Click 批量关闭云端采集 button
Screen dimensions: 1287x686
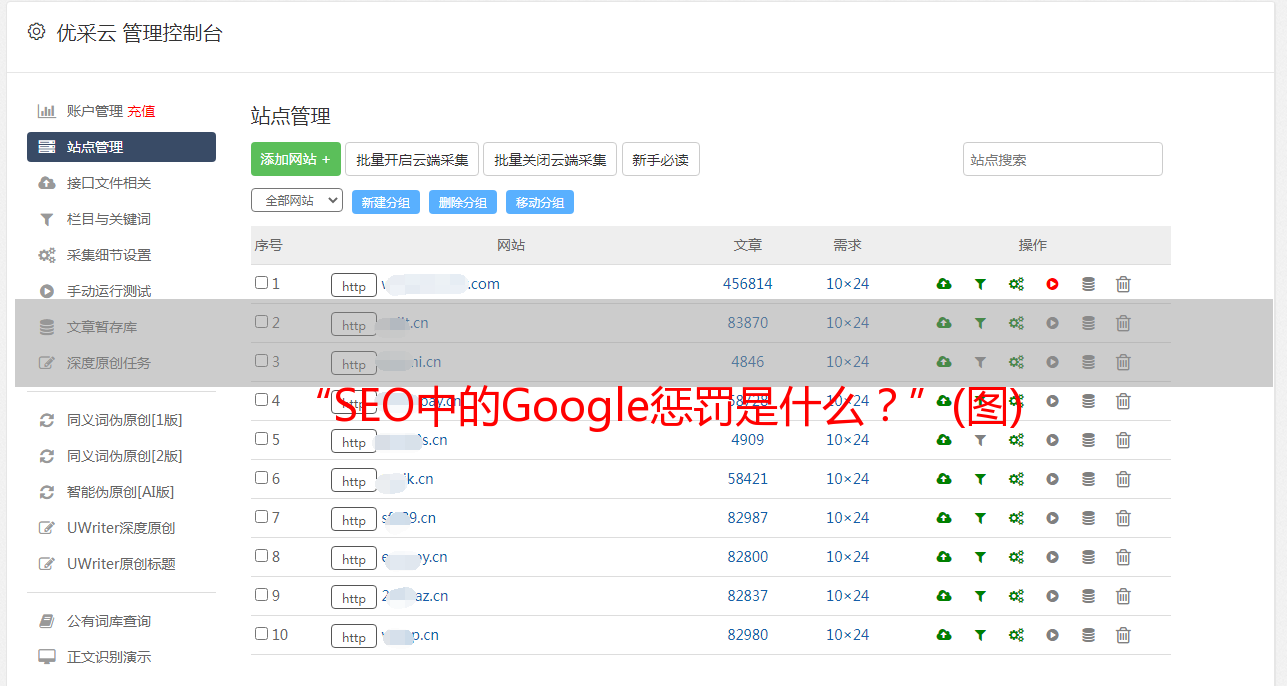[x=550, y=159]
